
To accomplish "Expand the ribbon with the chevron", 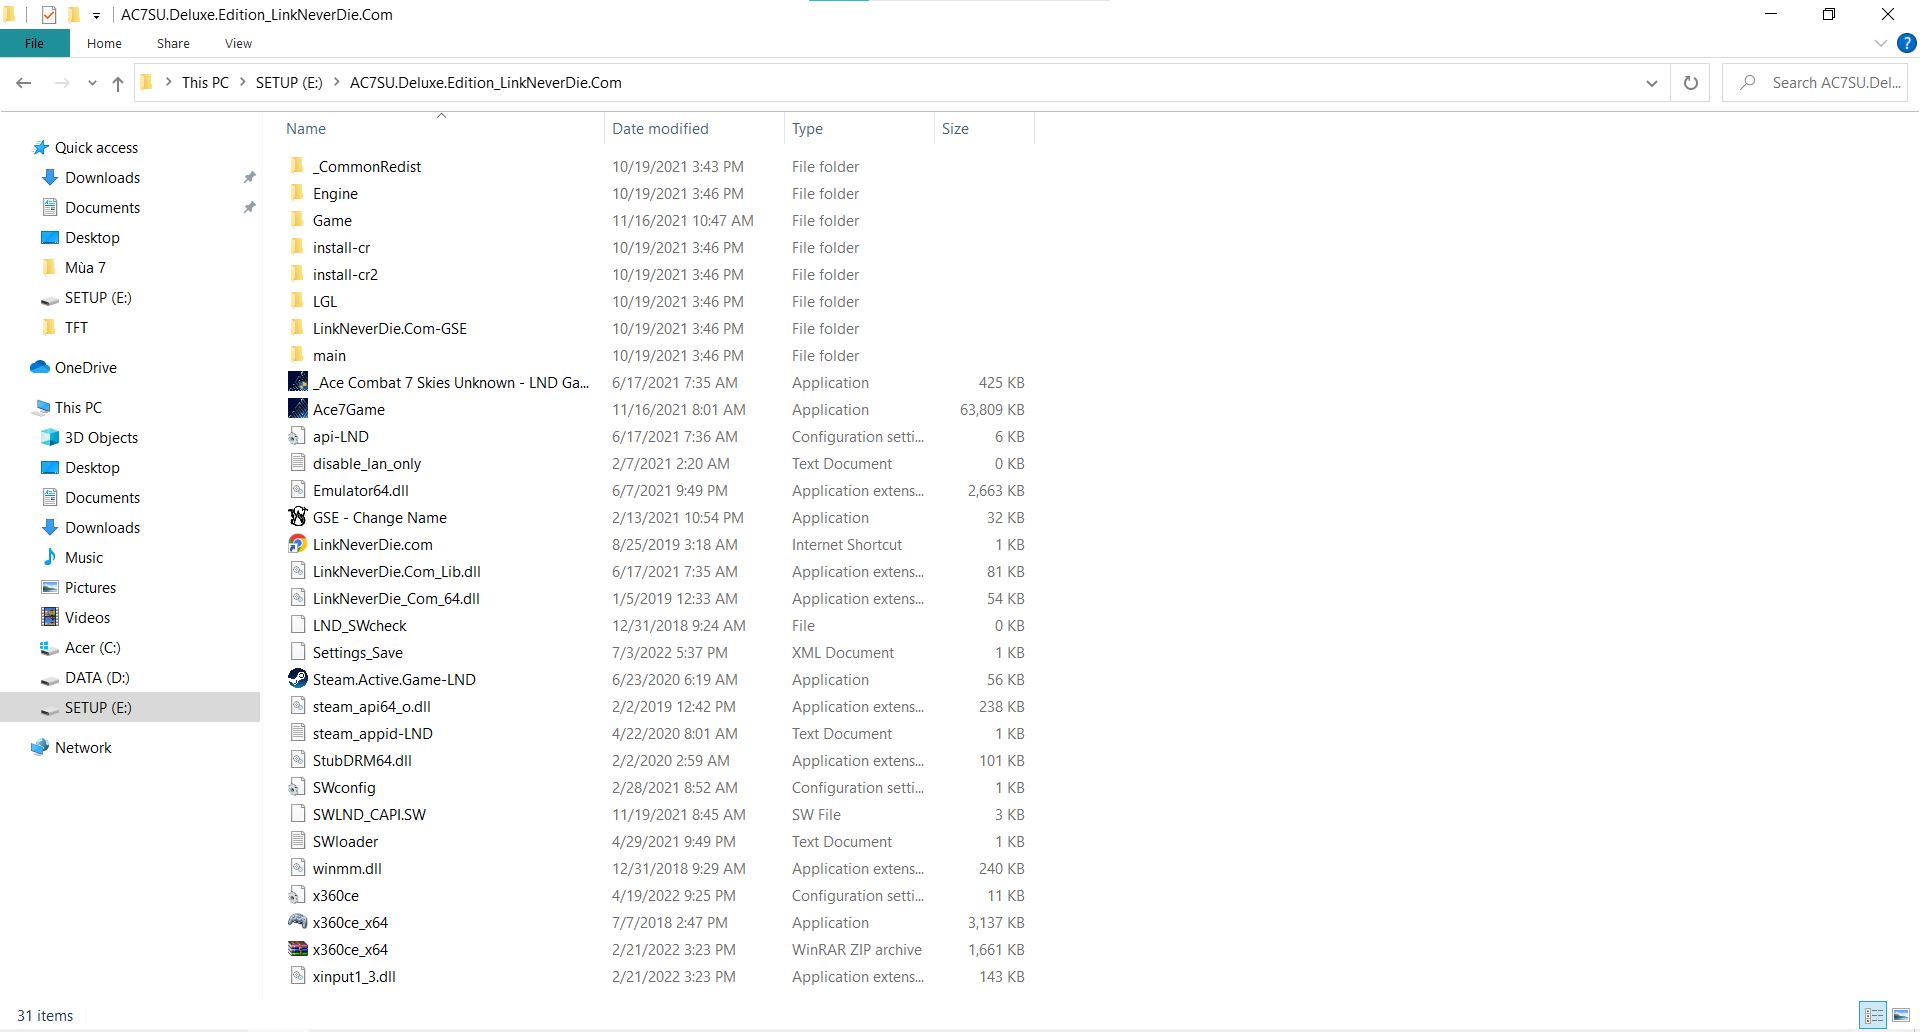I will (1880, 43).
